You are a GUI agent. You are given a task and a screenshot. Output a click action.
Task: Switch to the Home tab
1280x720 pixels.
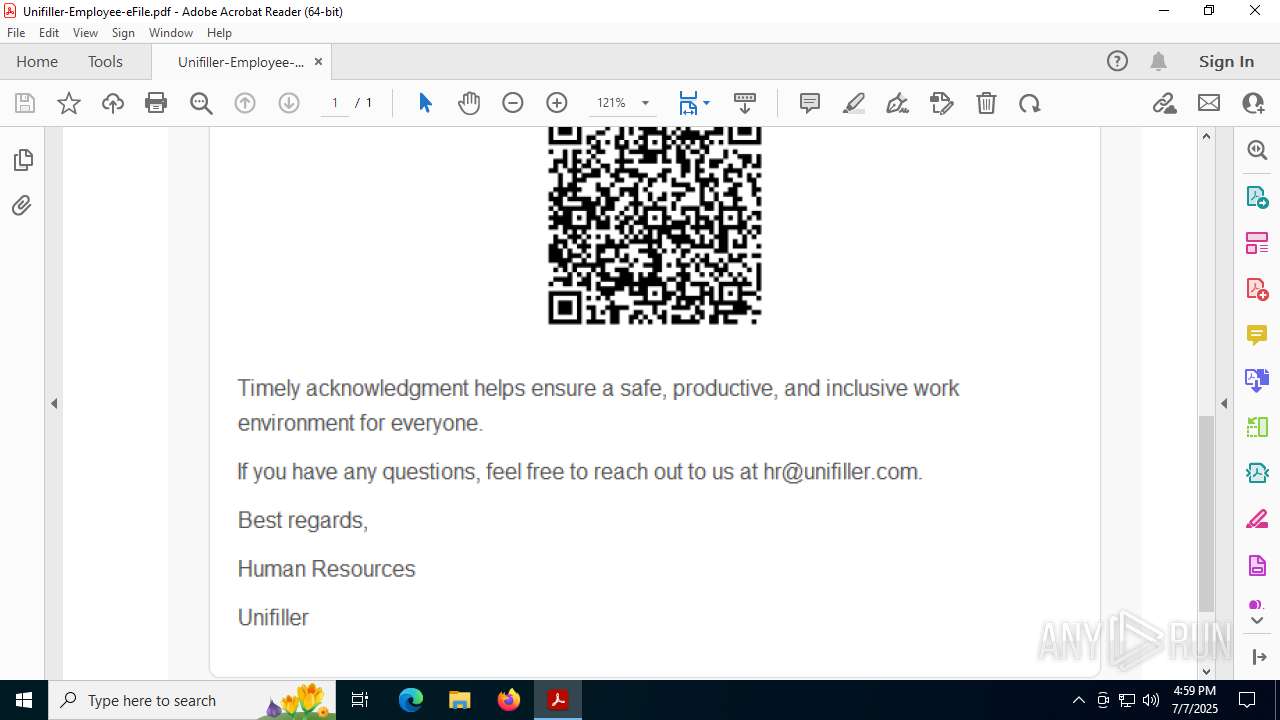pos(37,62)
